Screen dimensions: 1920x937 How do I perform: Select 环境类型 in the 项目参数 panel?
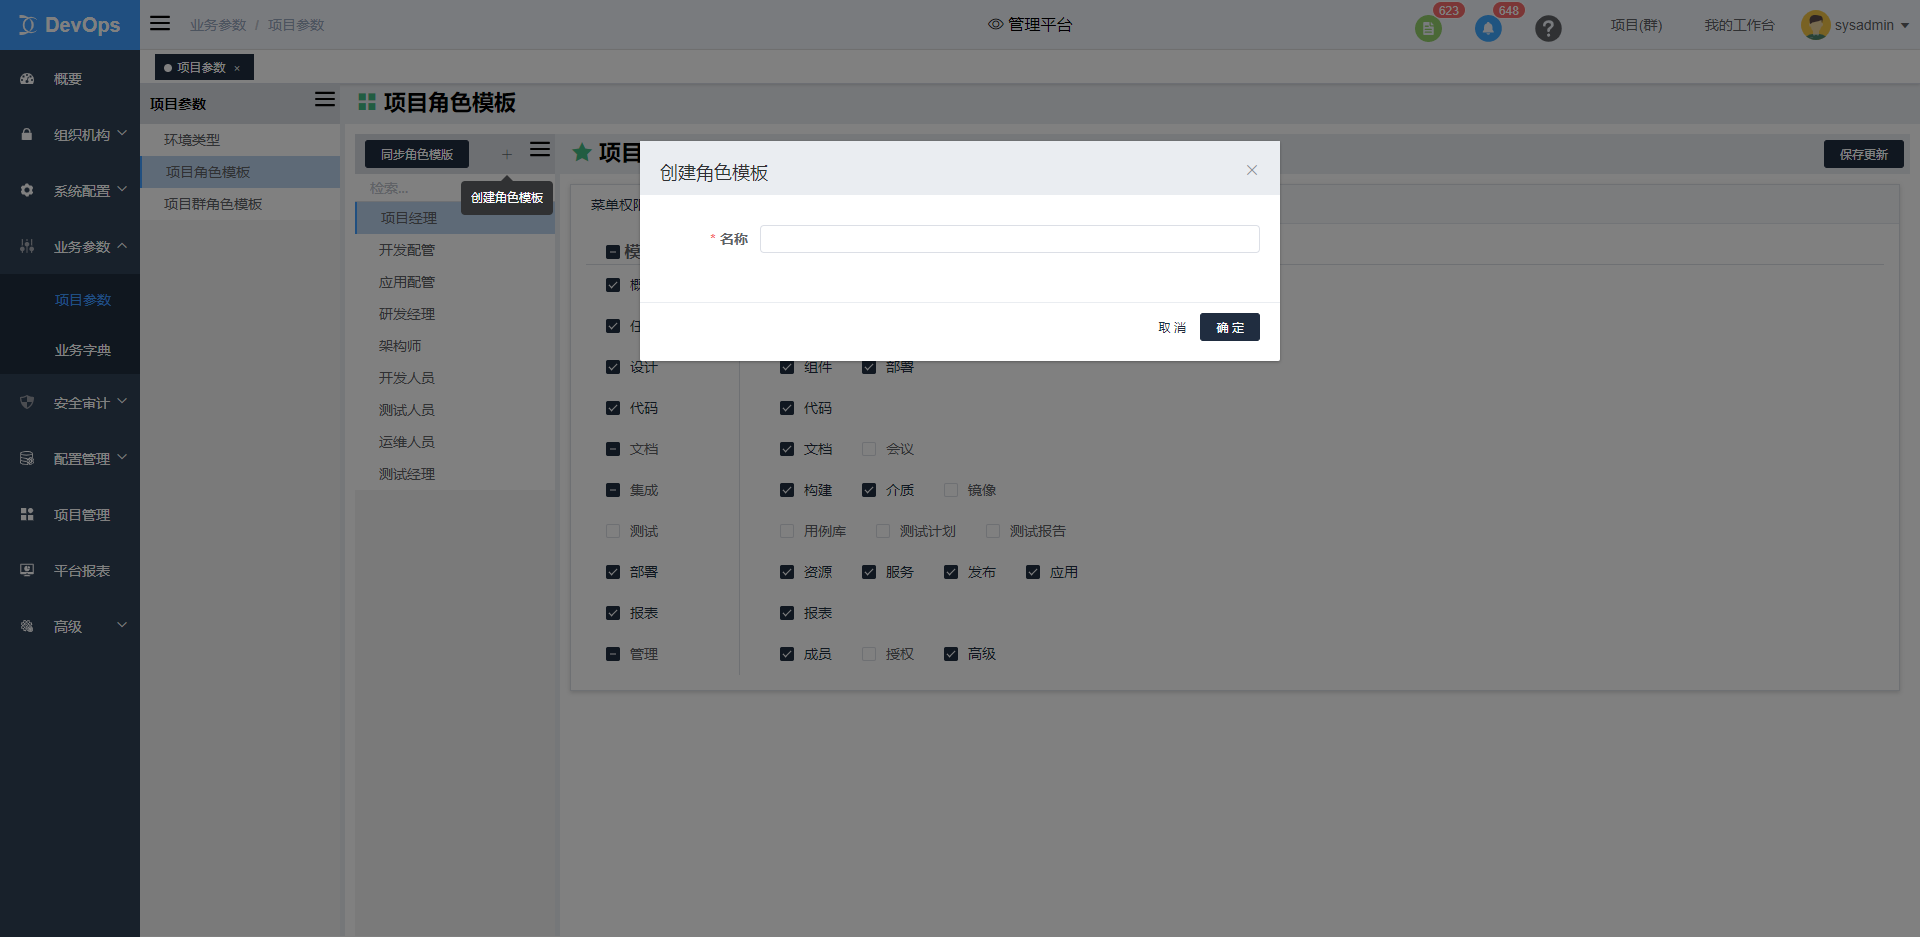pyautogui.click(x=240, y=140)
